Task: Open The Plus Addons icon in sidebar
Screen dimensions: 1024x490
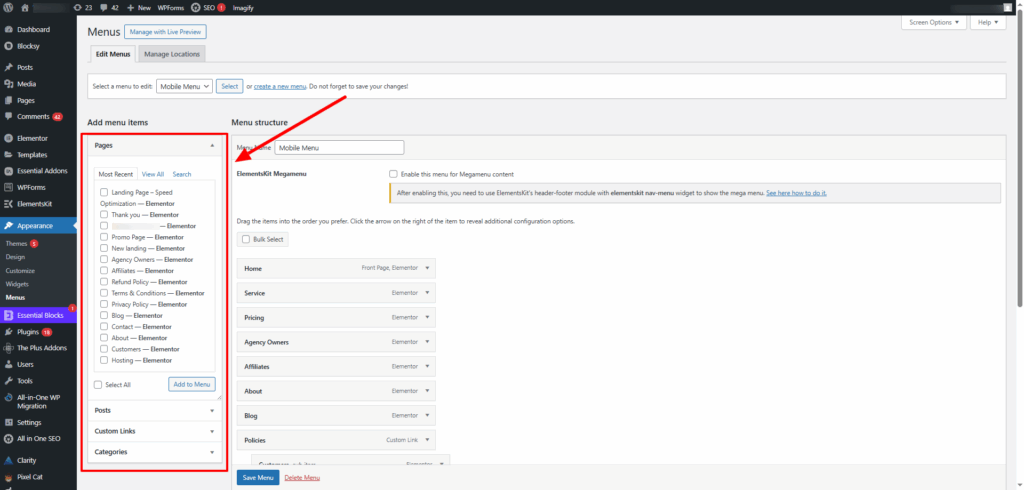Action: click(x=8, y=348)
